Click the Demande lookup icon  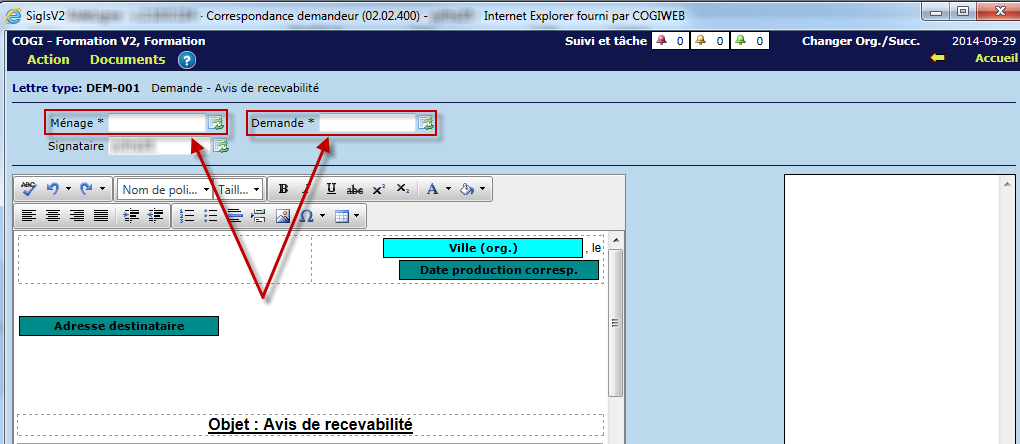coord(425,123)
